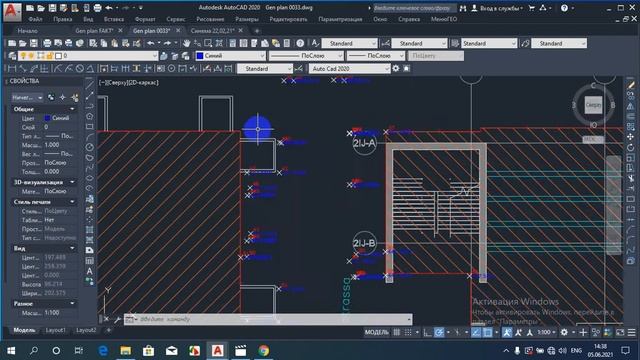Add a new drawing tab with plus
The width and height of the screenshot is (640, 360).
pos(256,31)
